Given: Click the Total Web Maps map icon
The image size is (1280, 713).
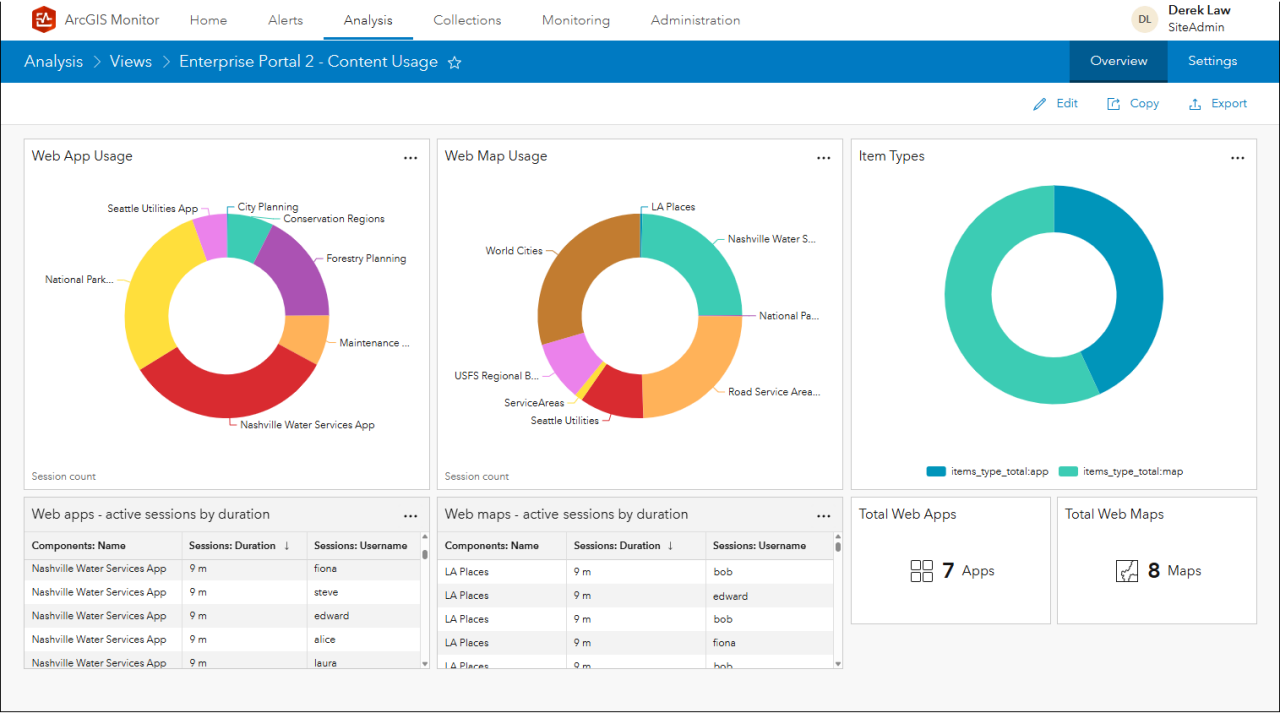Looking at the screenshot, I should point(1127,571).
